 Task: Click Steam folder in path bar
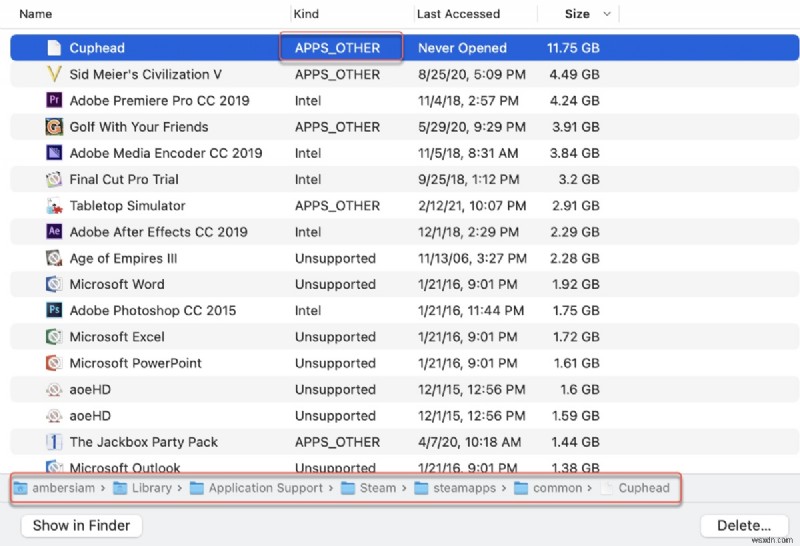[368, 488]
